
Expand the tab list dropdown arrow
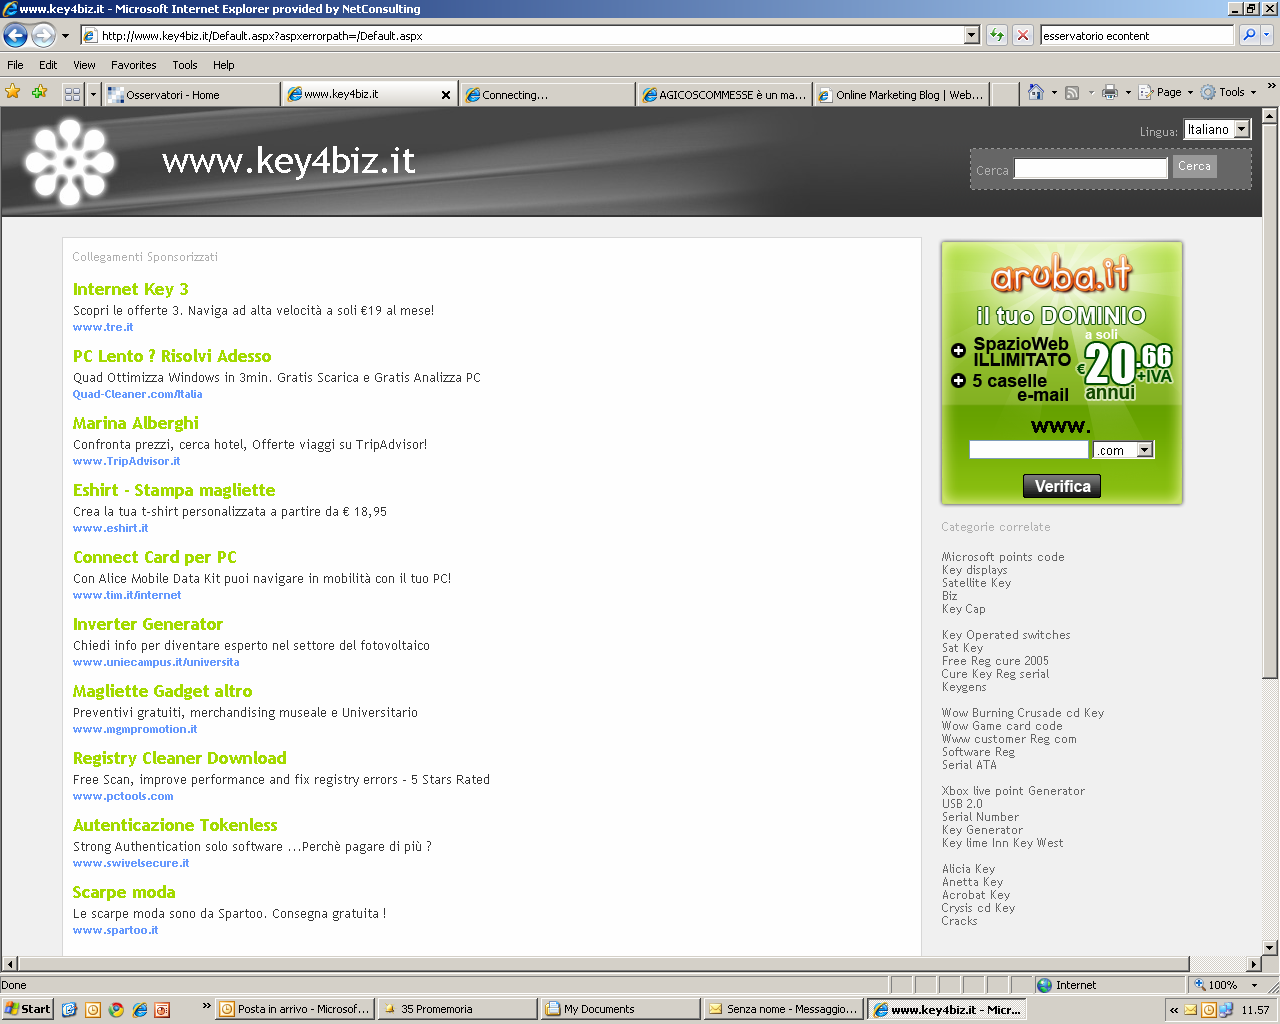(93, 94)
